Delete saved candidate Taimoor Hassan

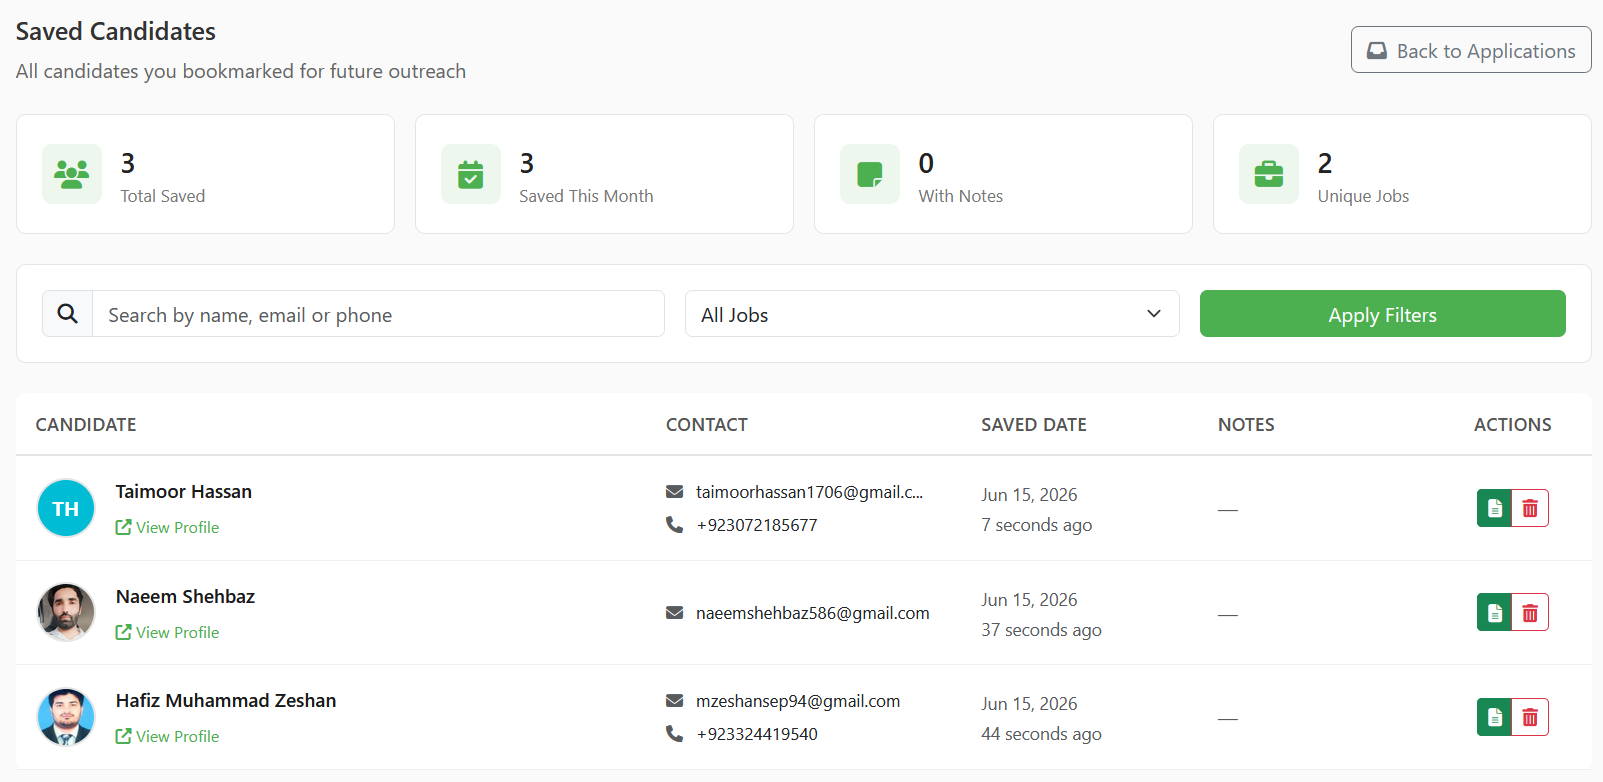[x=1530, y=508]
